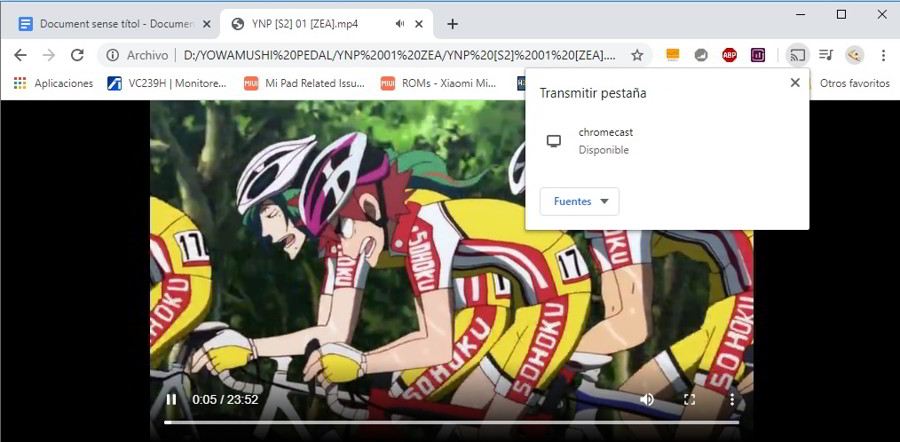Bookmark this page with the star icon
Viewport: 900px width, 442px height.
tap(637, 55)
